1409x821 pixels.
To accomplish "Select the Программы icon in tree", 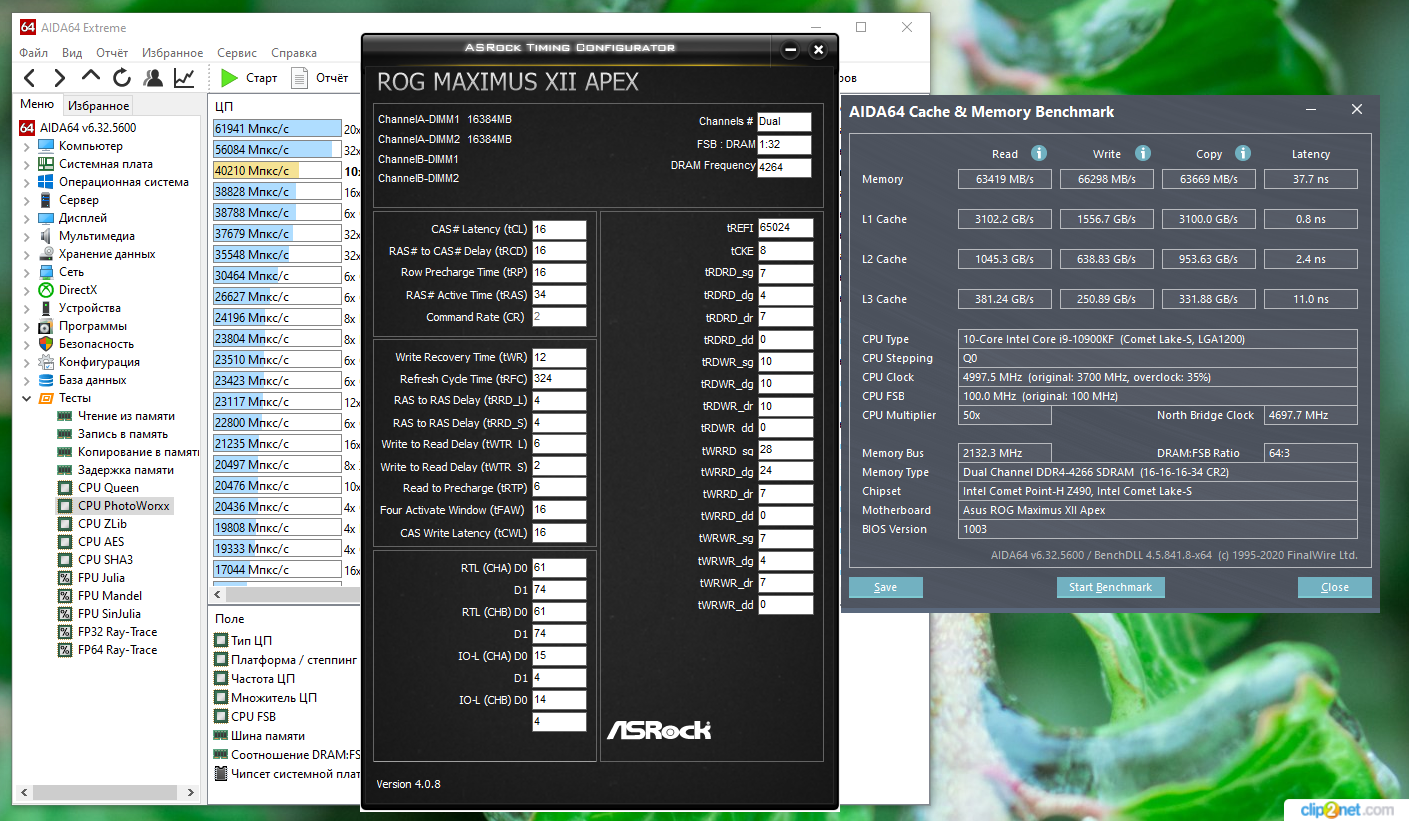I will (x=45, y=326).
